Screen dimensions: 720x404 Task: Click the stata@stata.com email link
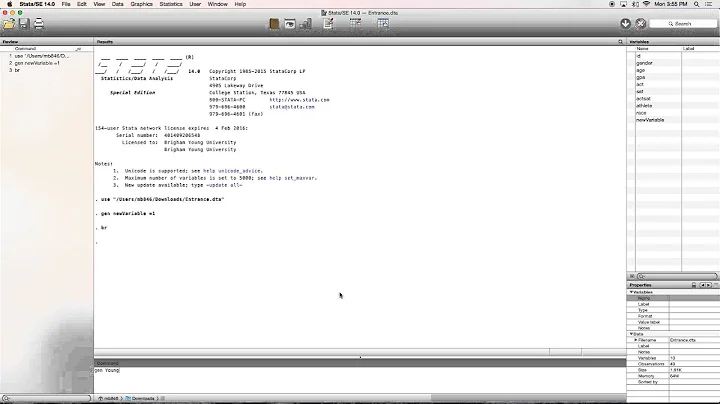click(292, 107)
